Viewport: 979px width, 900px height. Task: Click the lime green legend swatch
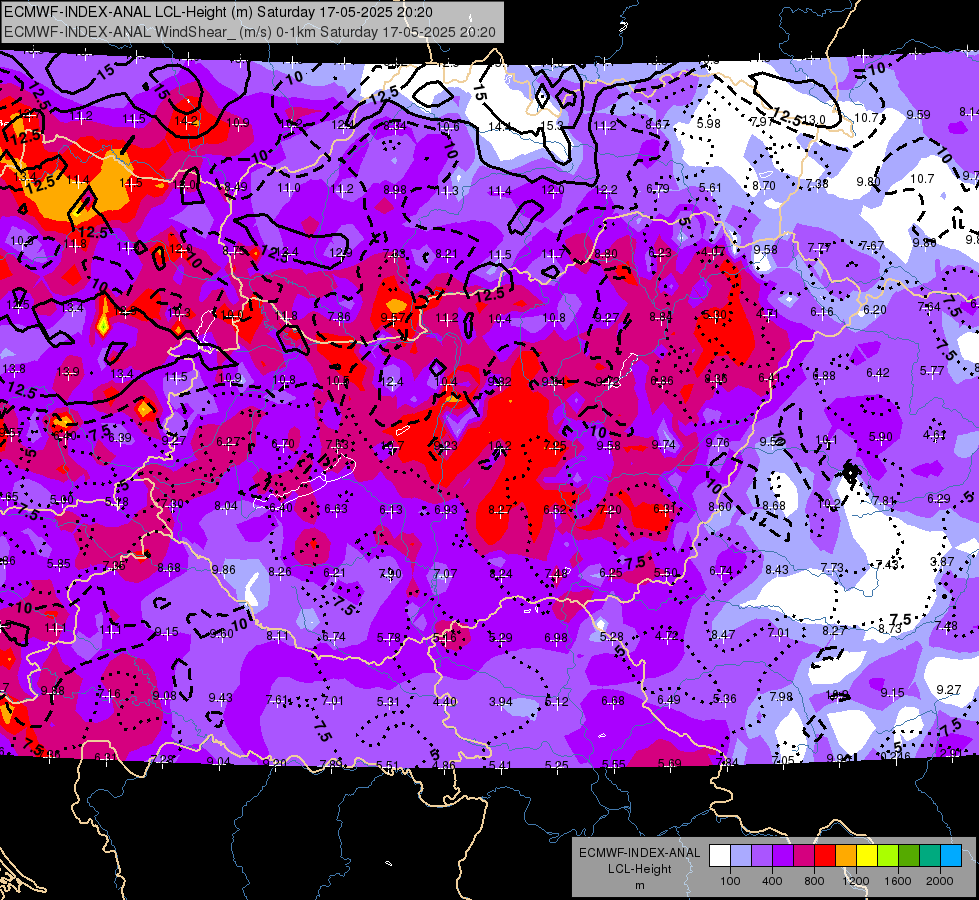tap(888, 856)
